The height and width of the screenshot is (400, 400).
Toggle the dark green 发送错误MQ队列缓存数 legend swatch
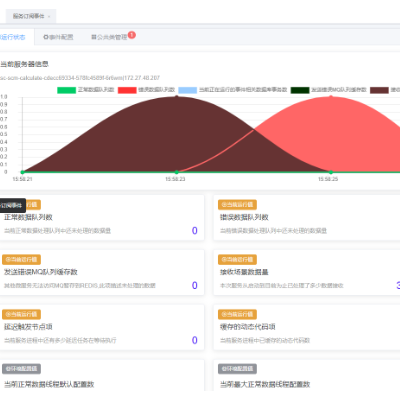coord(300,90)
